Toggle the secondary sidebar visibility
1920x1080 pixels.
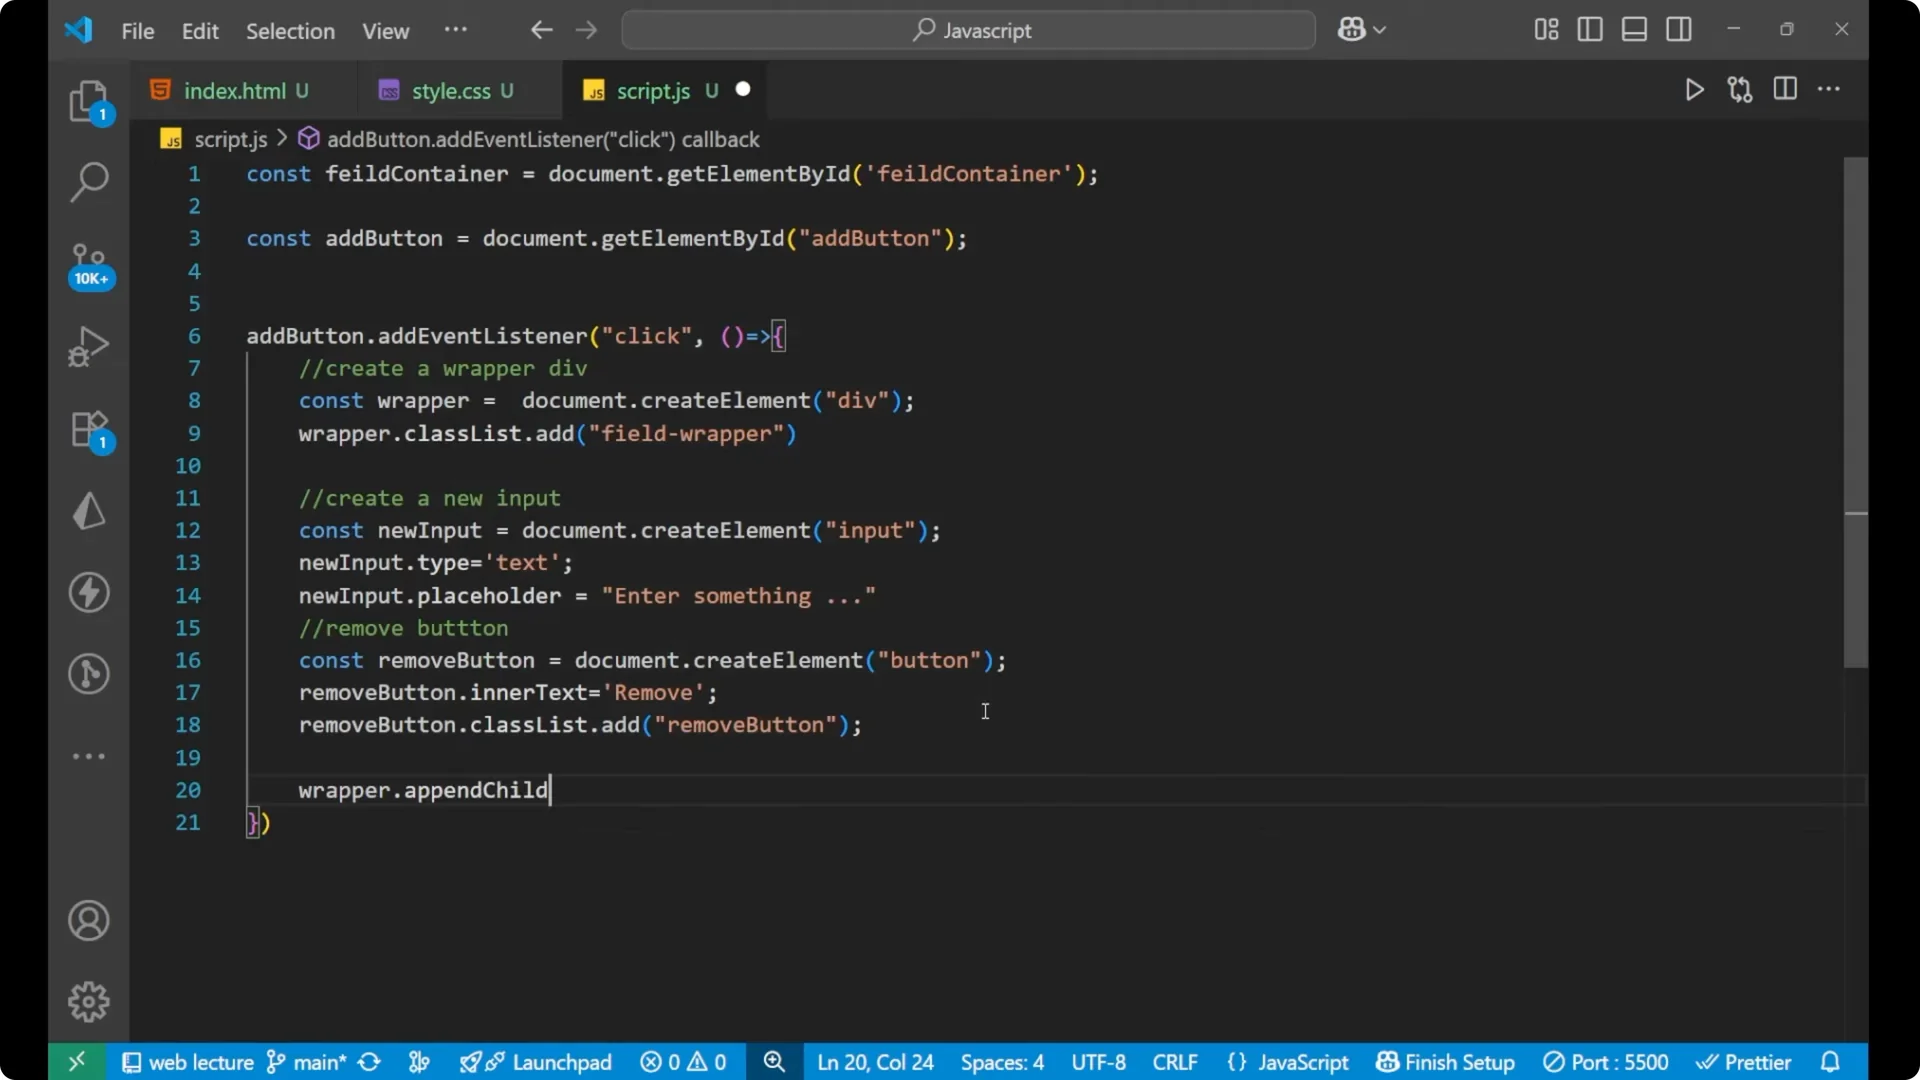point(1679,29)
